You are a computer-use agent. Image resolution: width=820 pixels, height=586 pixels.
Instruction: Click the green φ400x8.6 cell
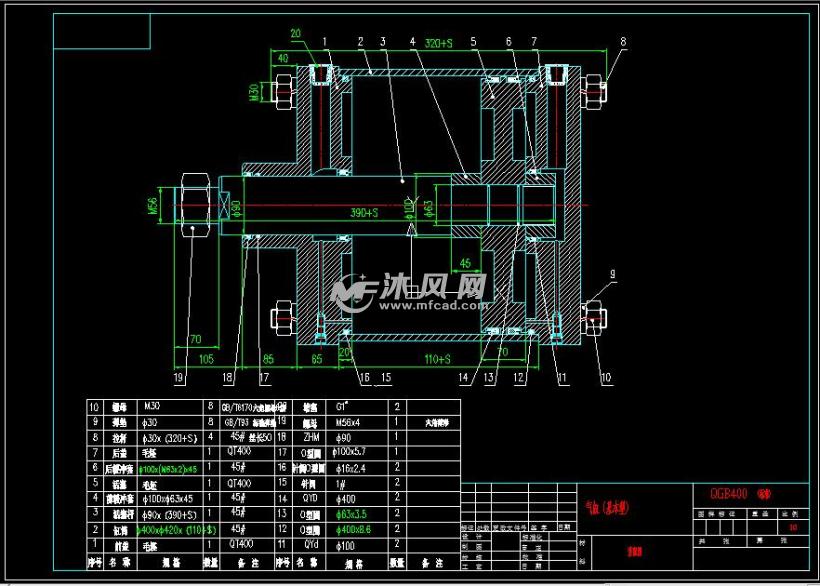point(354,530)
